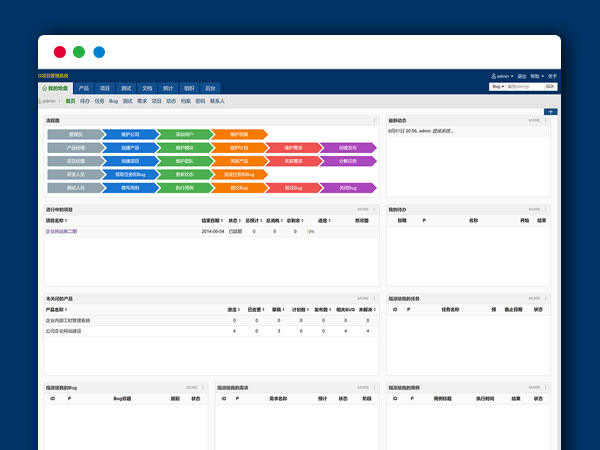Switch to the 产品 main tab
Image resolution: width=600 pixels, height=450 pixels.
click(84, 88)
